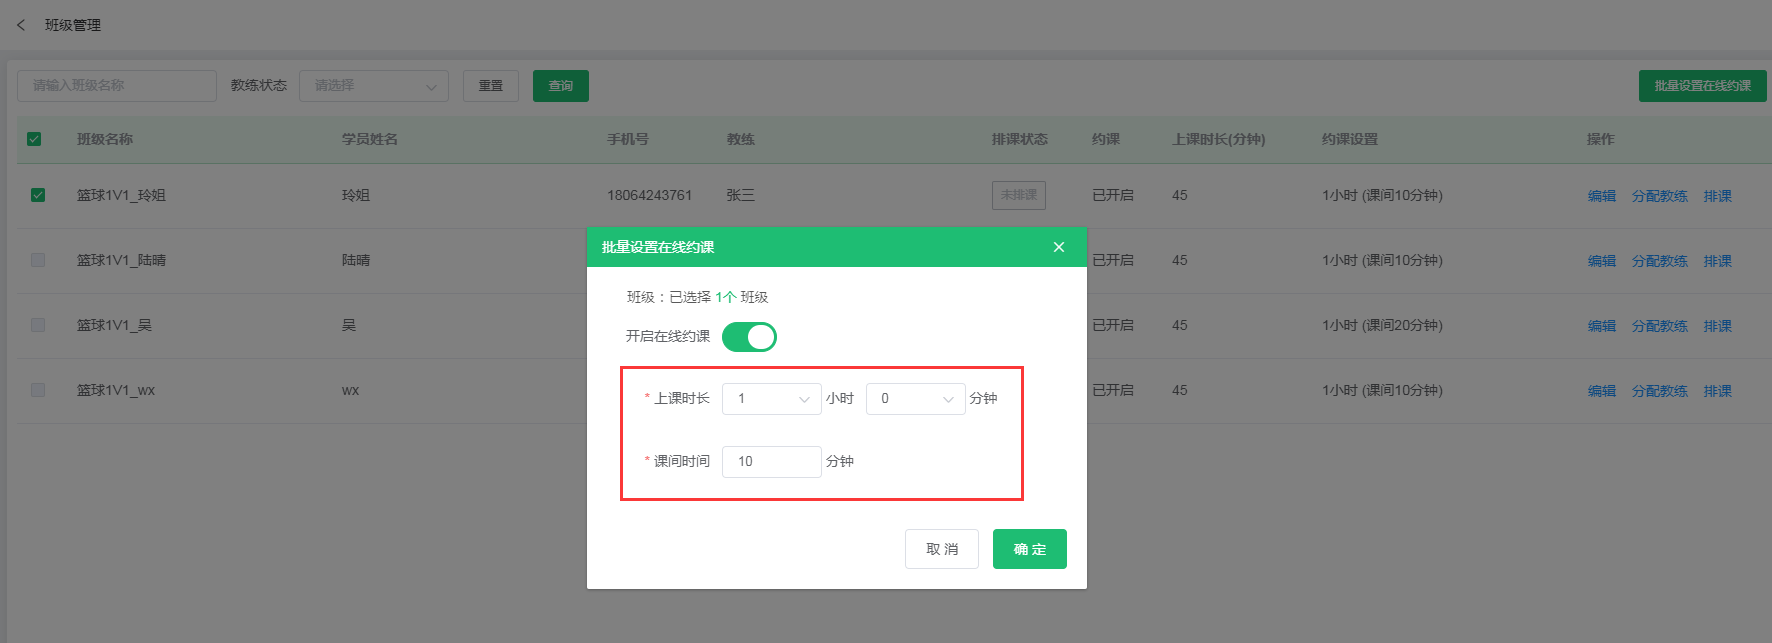Click the 请输入班级名称 search field
The height and width of the screenshot is (643, 1772).
click(x=116, y=86)
